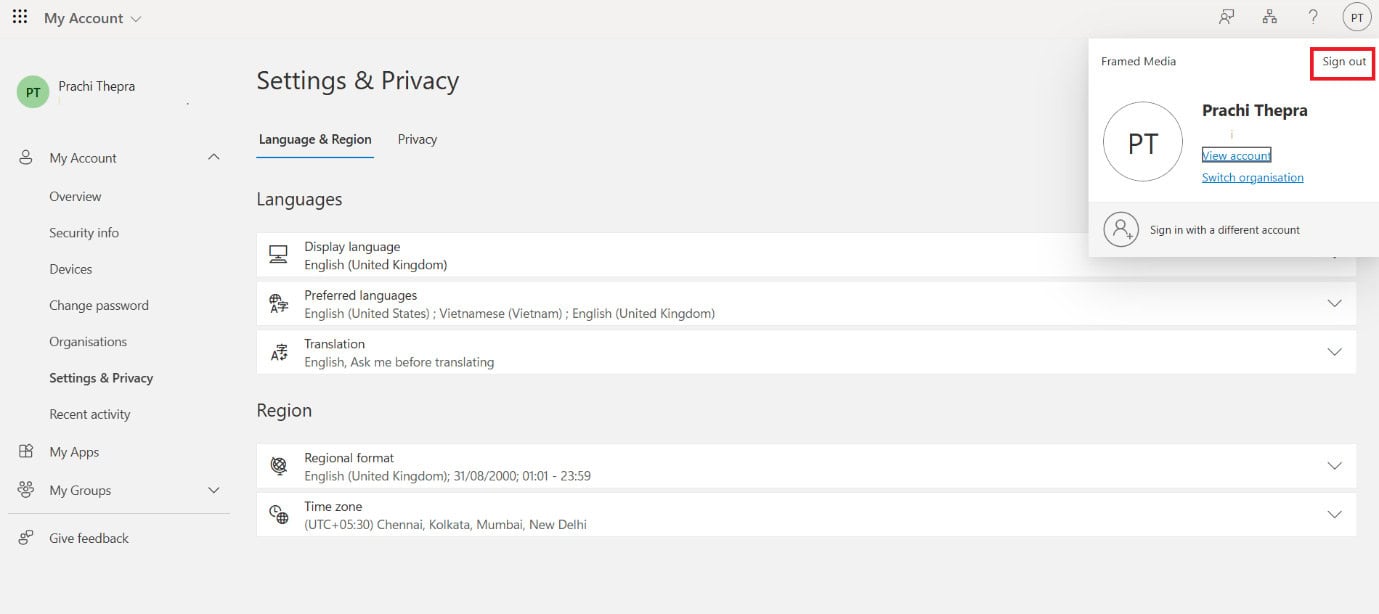Open the Switch organisation link
This screenshot has width=1379, height=614.
click(1252, 178)
